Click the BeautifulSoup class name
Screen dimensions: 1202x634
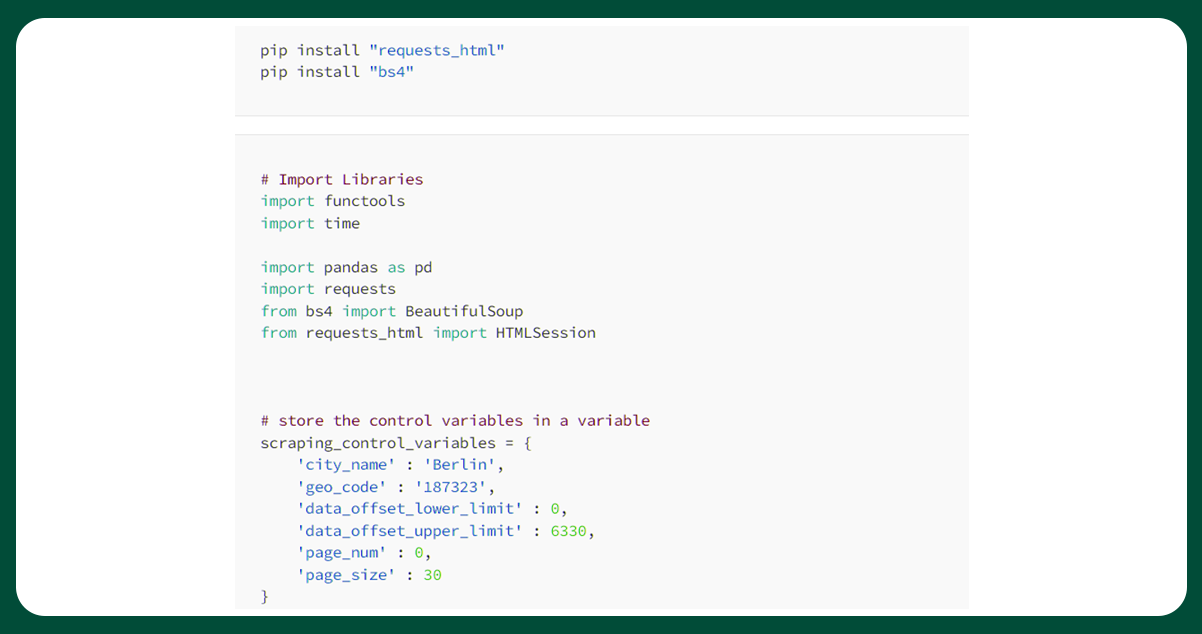click(x=463, y=311)
